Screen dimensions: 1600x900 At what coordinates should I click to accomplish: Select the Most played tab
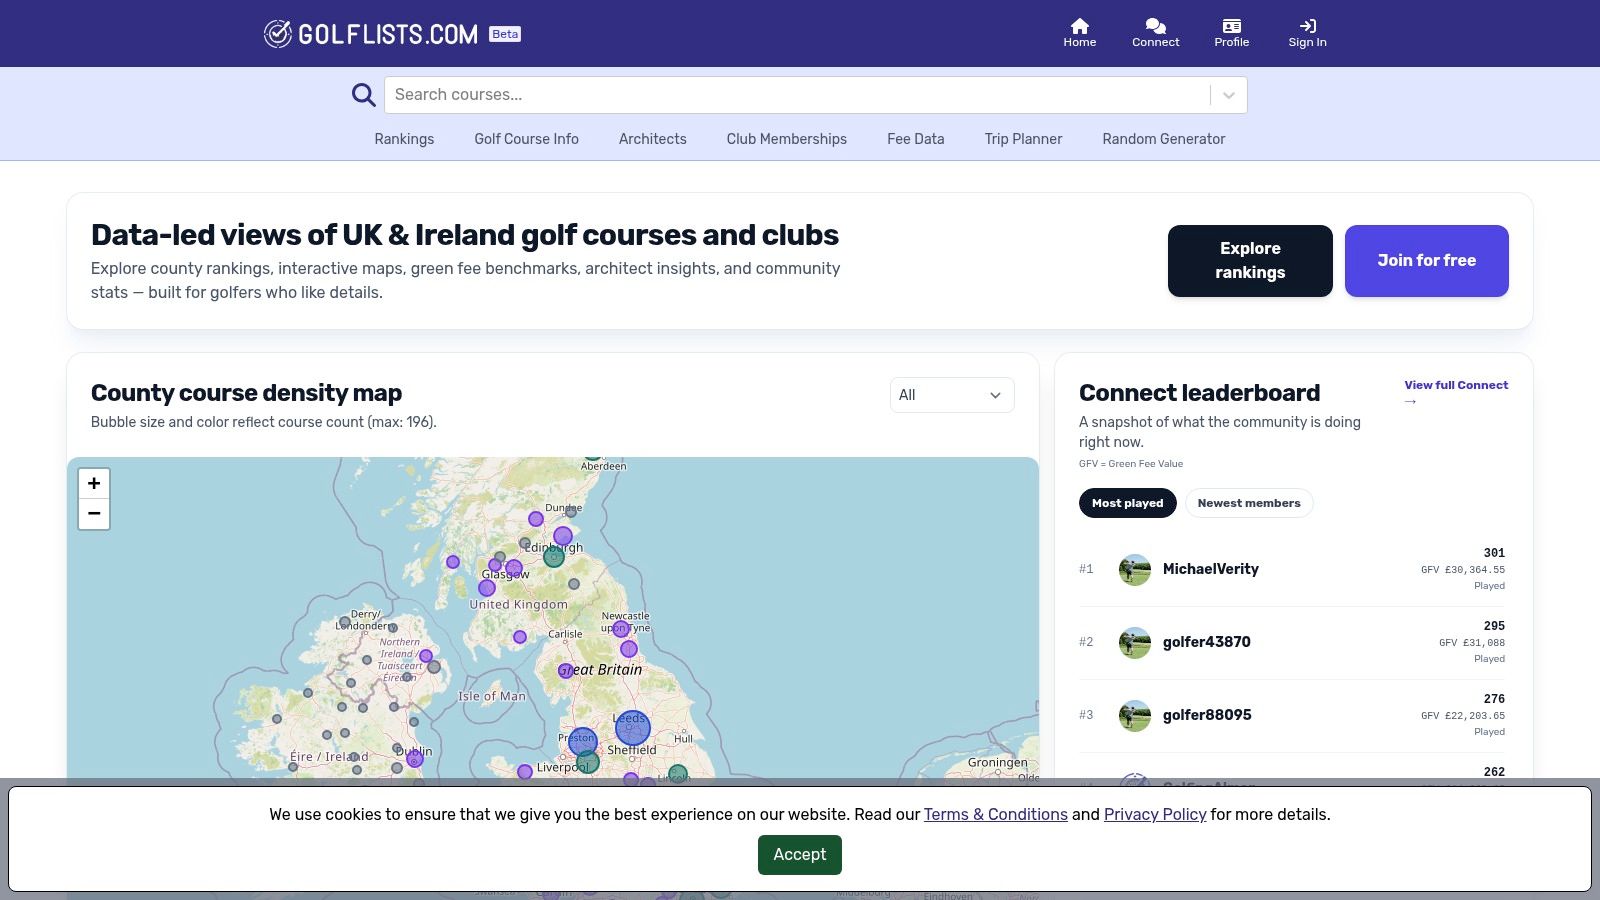coord(1127,503)
